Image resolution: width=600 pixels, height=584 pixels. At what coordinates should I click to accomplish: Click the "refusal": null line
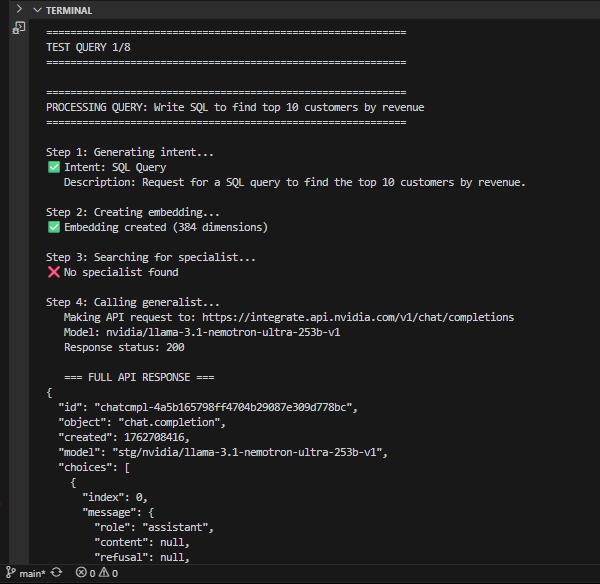point(142,557)
